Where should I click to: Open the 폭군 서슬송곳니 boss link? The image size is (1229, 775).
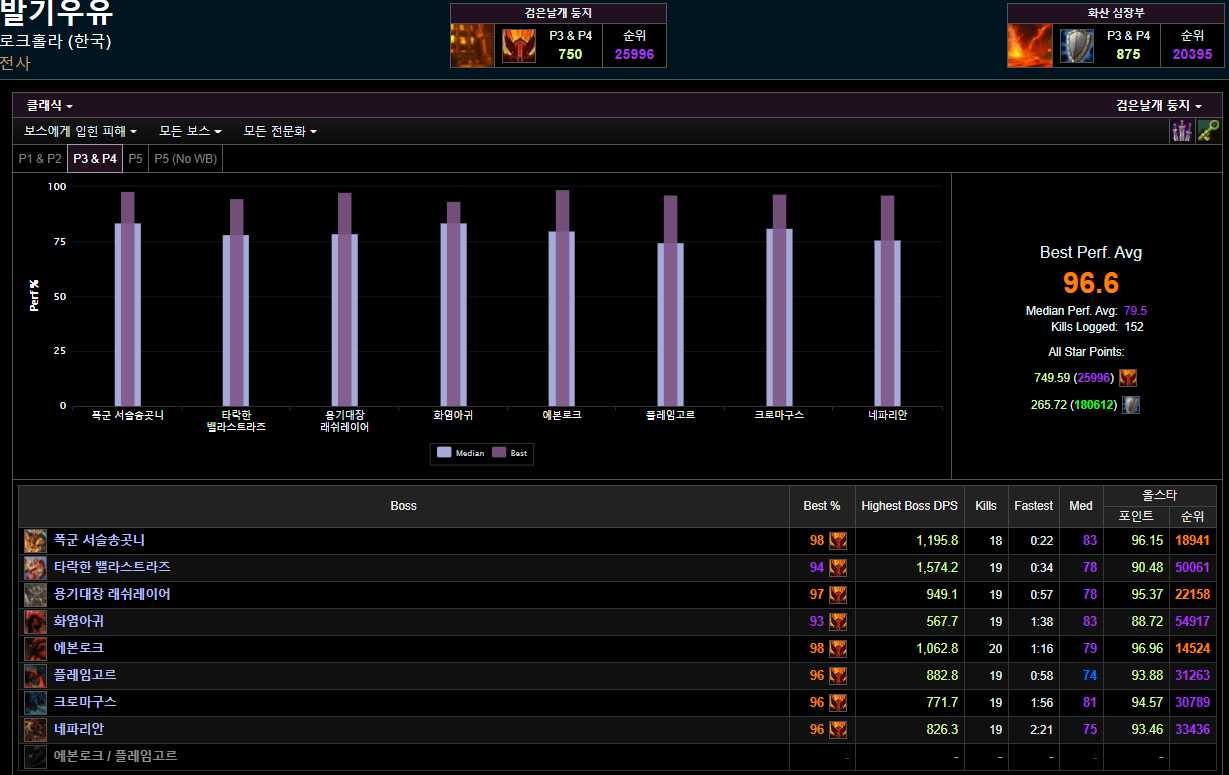pos(99,540)
